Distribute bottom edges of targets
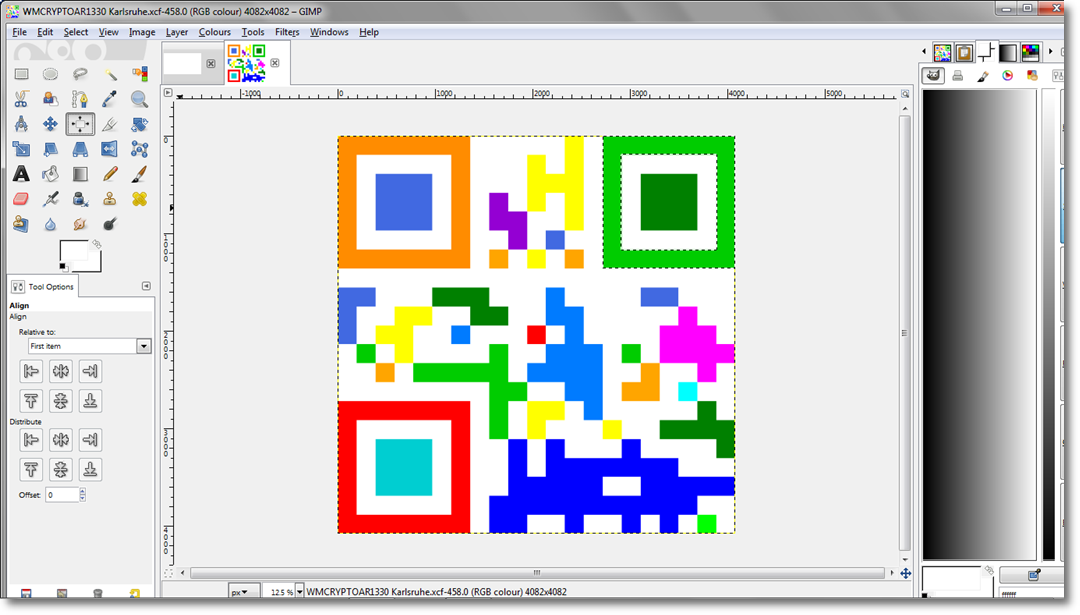 point(90,469)
